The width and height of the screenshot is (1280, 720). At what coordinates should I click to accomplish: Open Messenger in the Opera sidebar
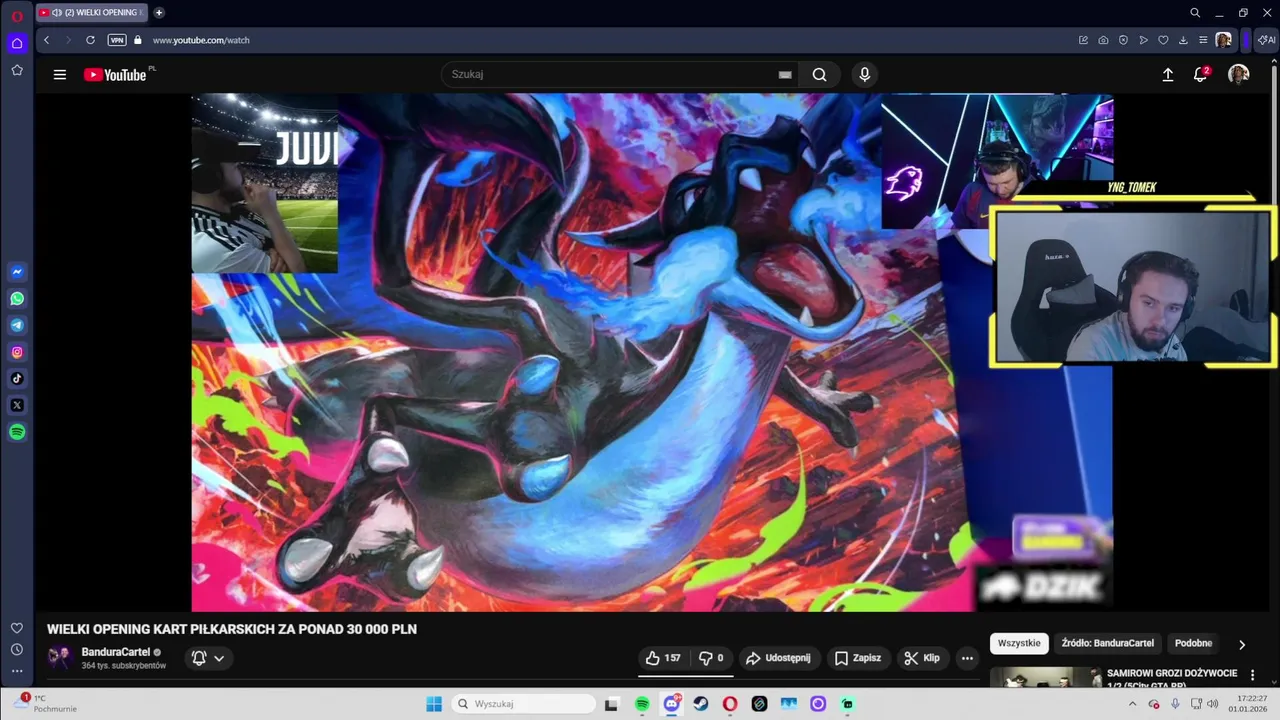(x=17, y=272)
